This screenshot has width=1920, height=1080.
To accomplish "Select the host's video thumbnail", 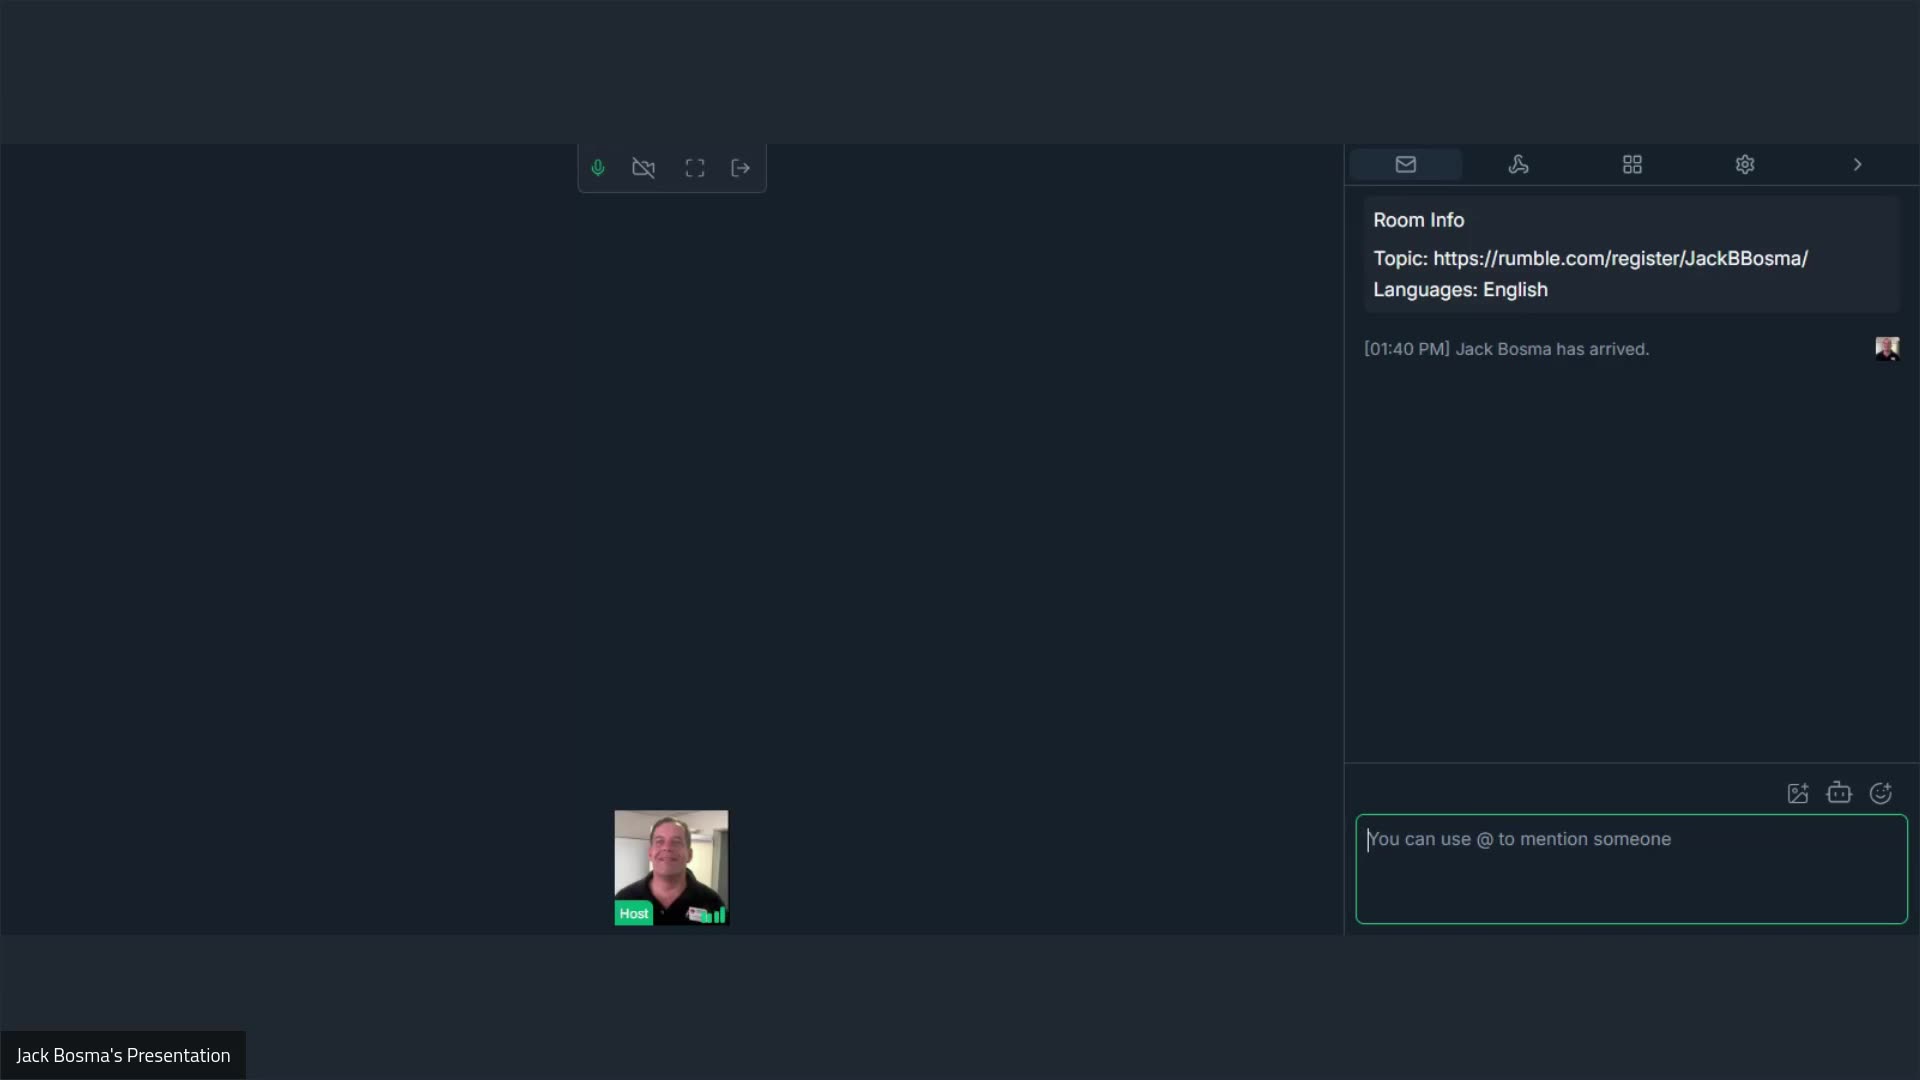I will click(671, 860).
